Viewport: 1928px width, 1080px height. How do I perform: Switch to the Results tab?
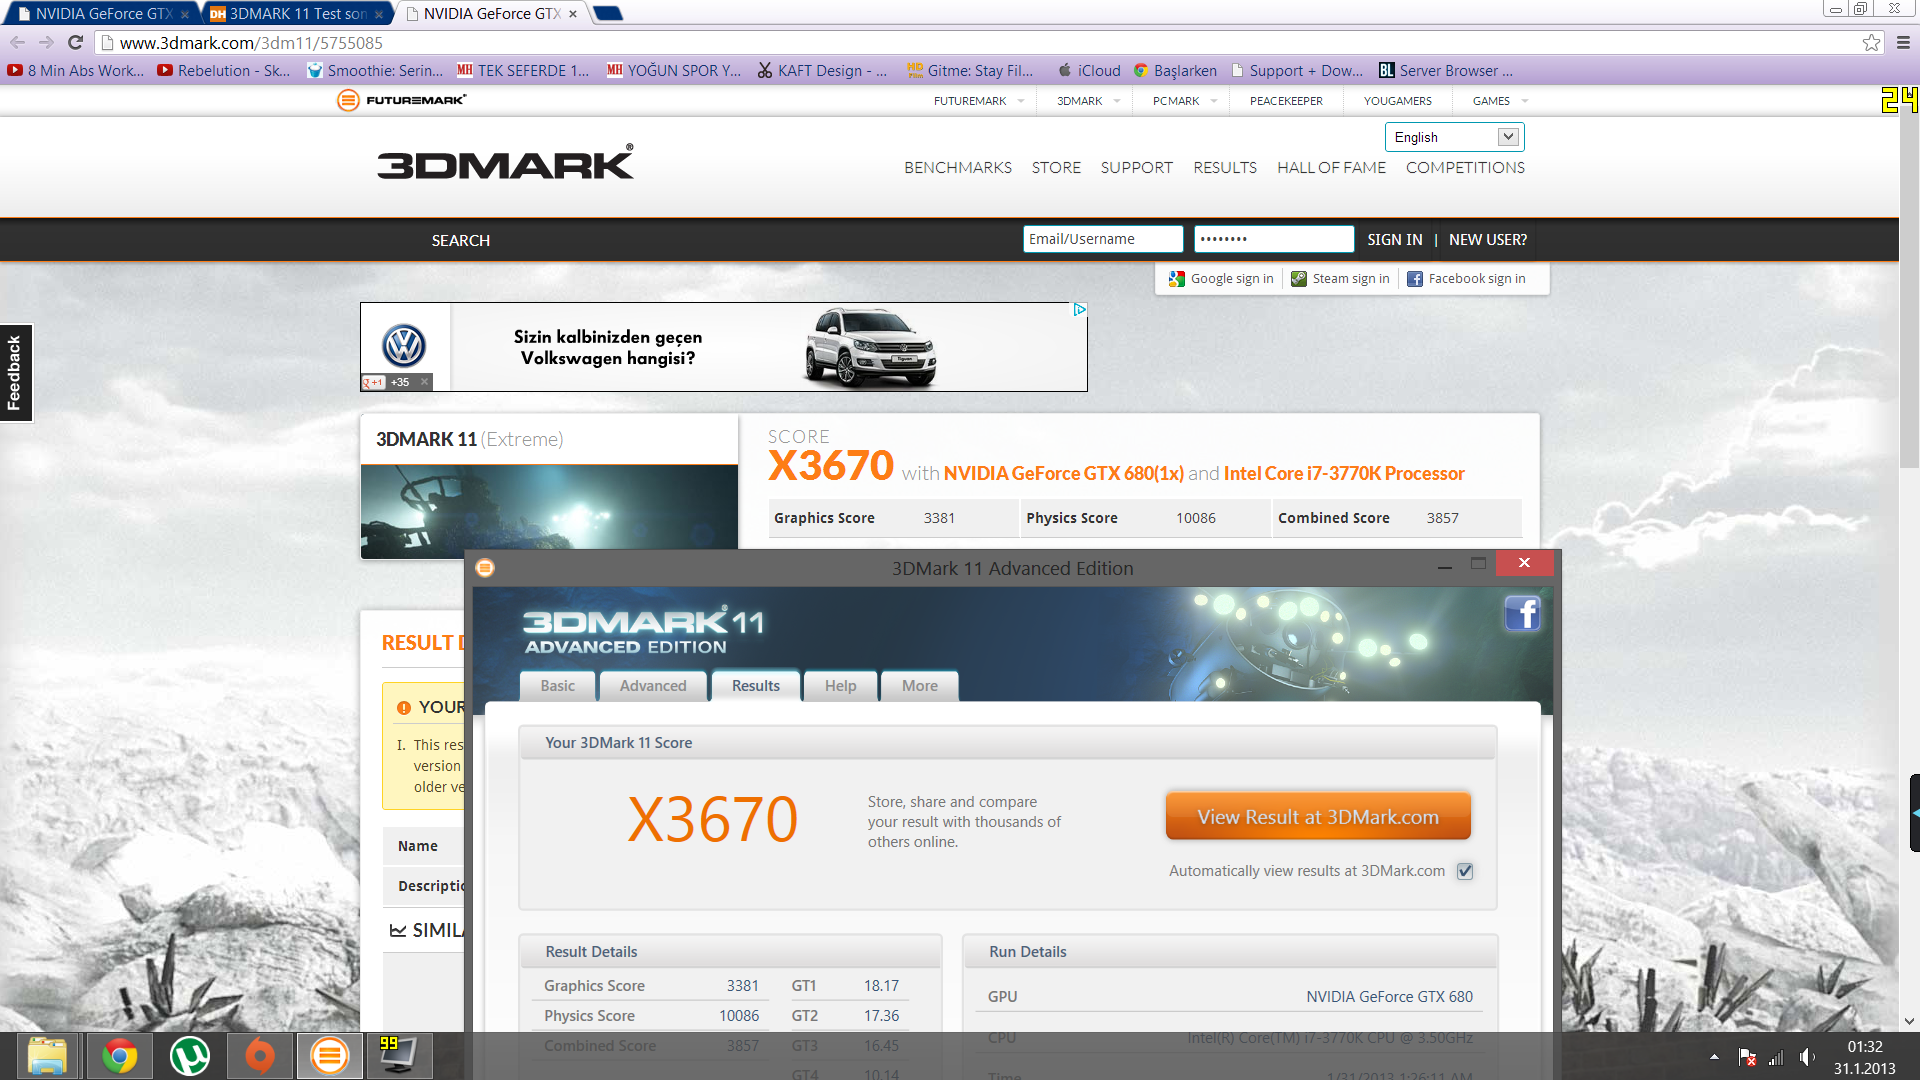point(755,684)
